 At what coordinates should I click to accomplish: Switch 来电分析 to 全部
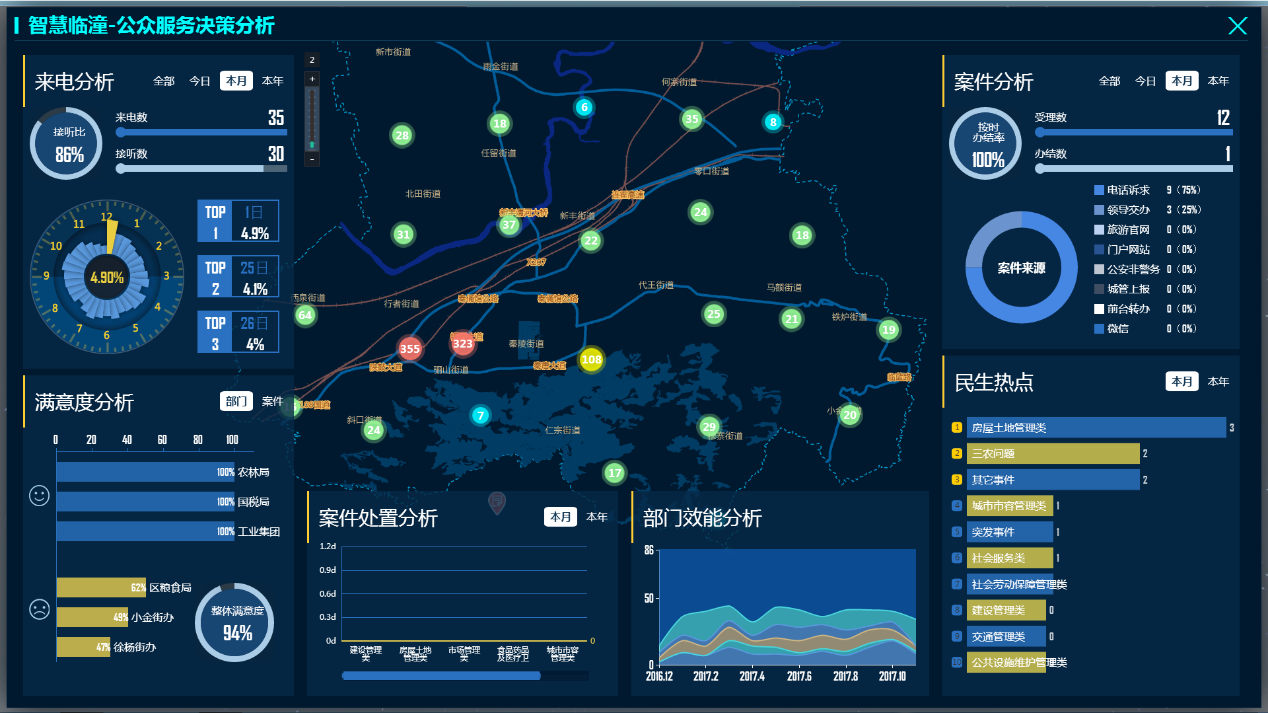164,81
